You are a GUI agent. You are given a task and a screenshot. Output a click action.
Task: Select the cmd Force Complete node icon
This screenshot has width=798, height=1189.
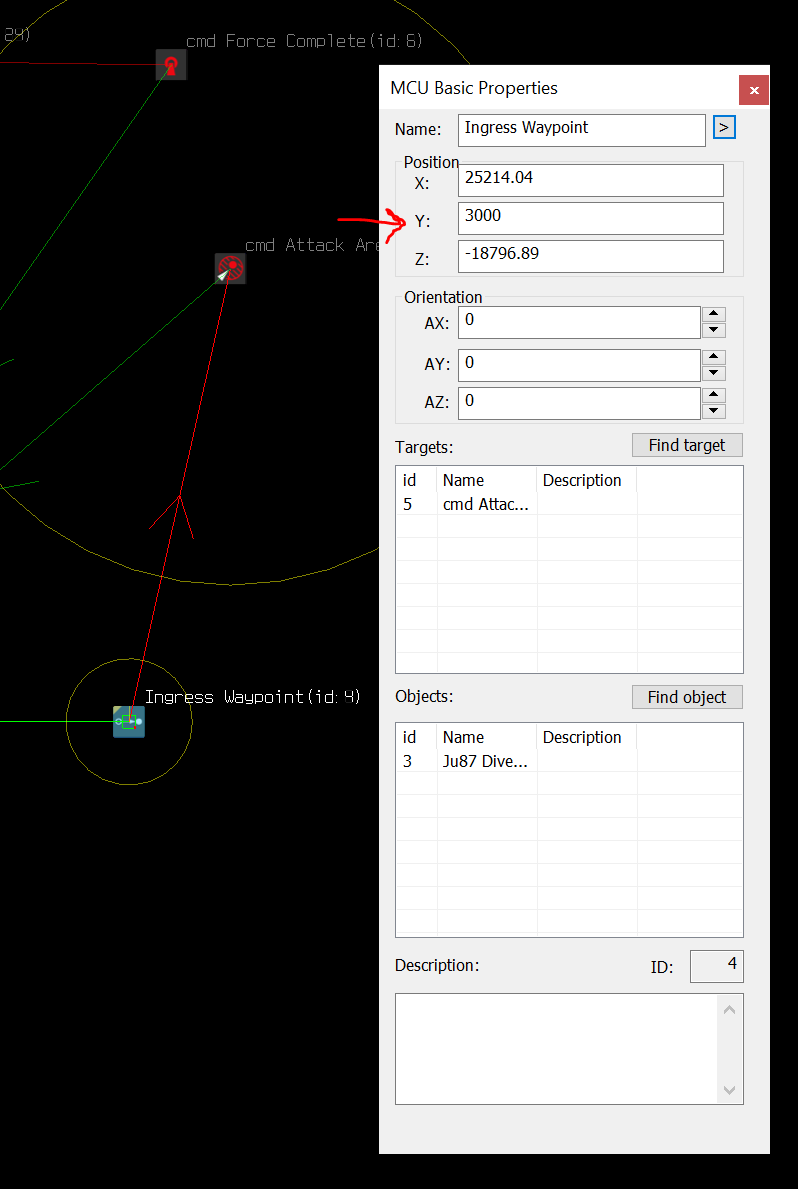pos(171,64)
